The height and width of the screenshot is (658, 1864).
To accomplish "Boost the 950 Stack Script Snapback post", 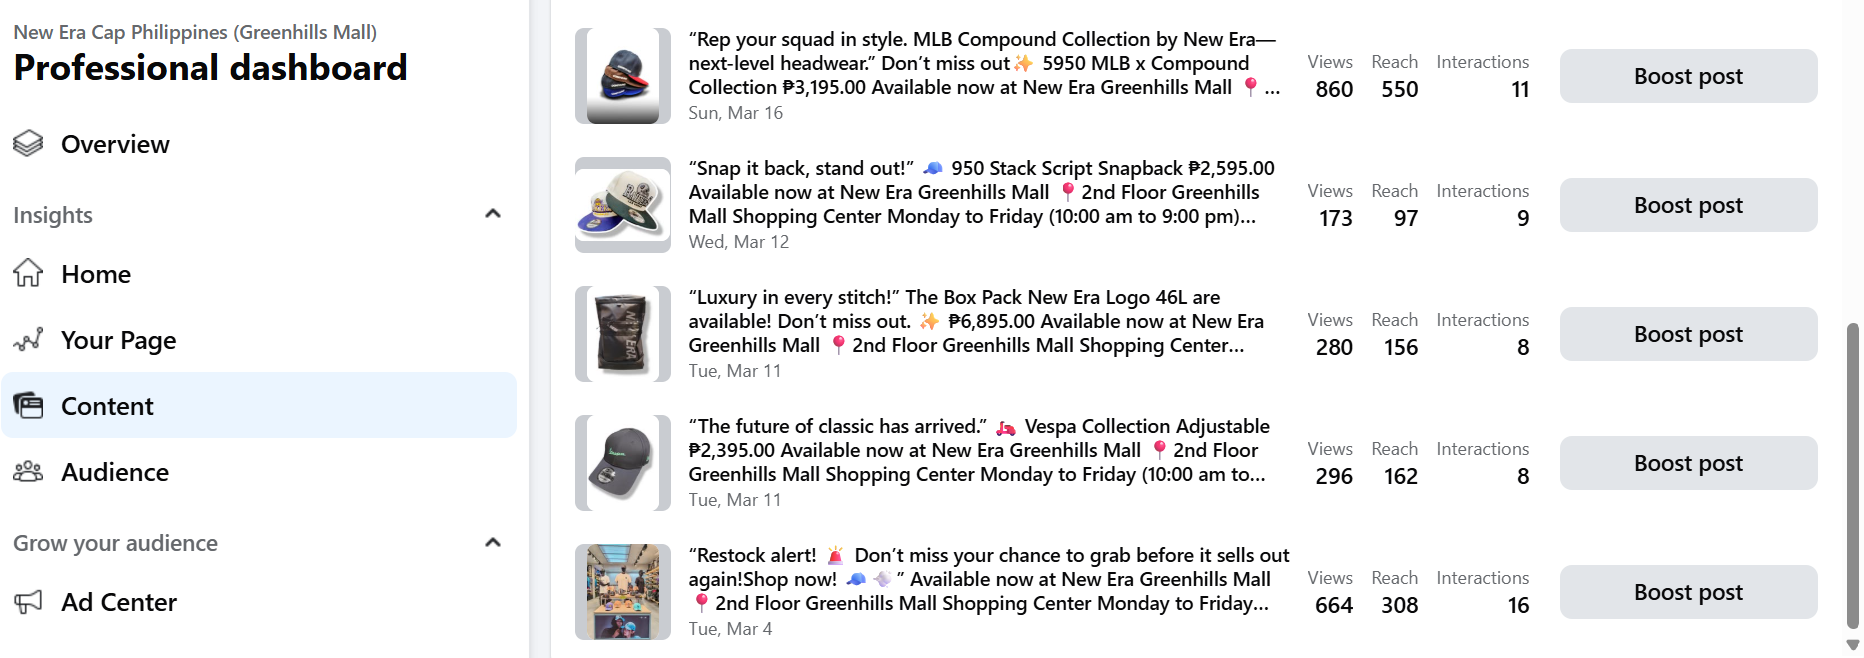I will coord(1688,205).
